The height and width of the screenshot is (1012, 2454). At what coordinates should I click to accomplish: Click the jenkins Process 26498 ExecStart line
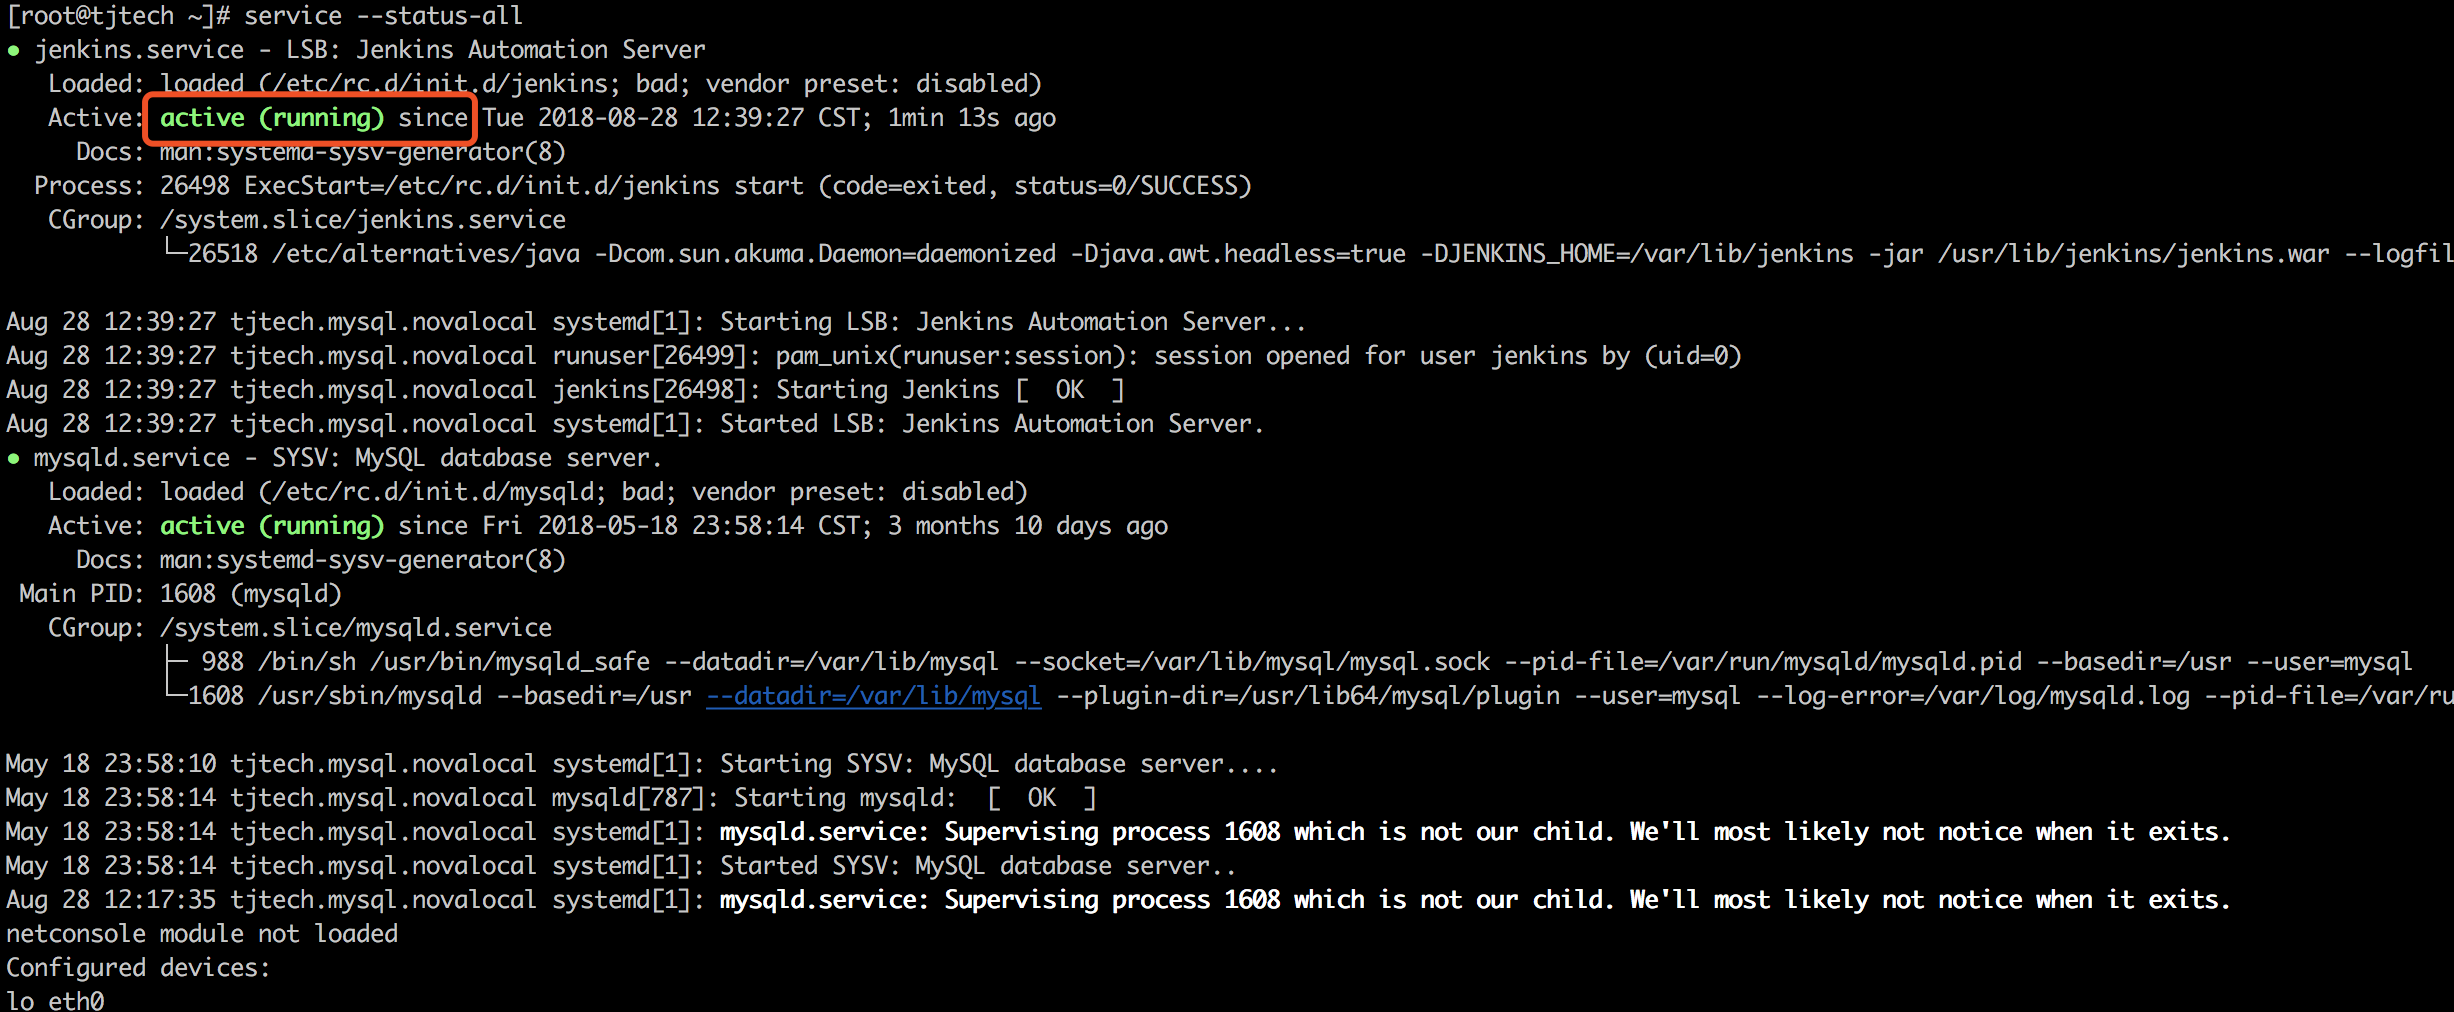(x=642, y=186)
